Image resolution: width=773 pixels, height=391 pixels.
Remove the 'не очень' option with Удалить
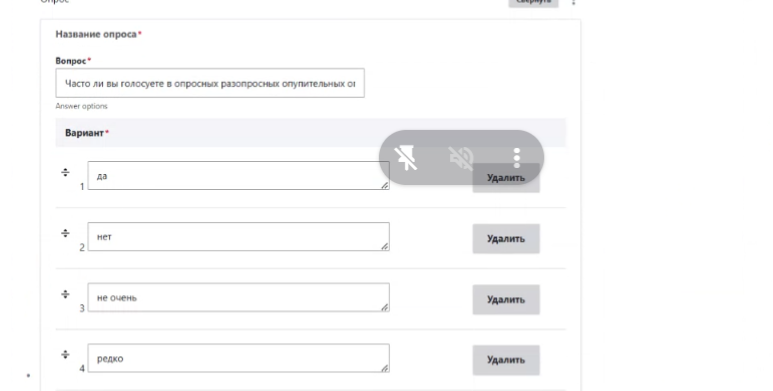tap(506, 299)
